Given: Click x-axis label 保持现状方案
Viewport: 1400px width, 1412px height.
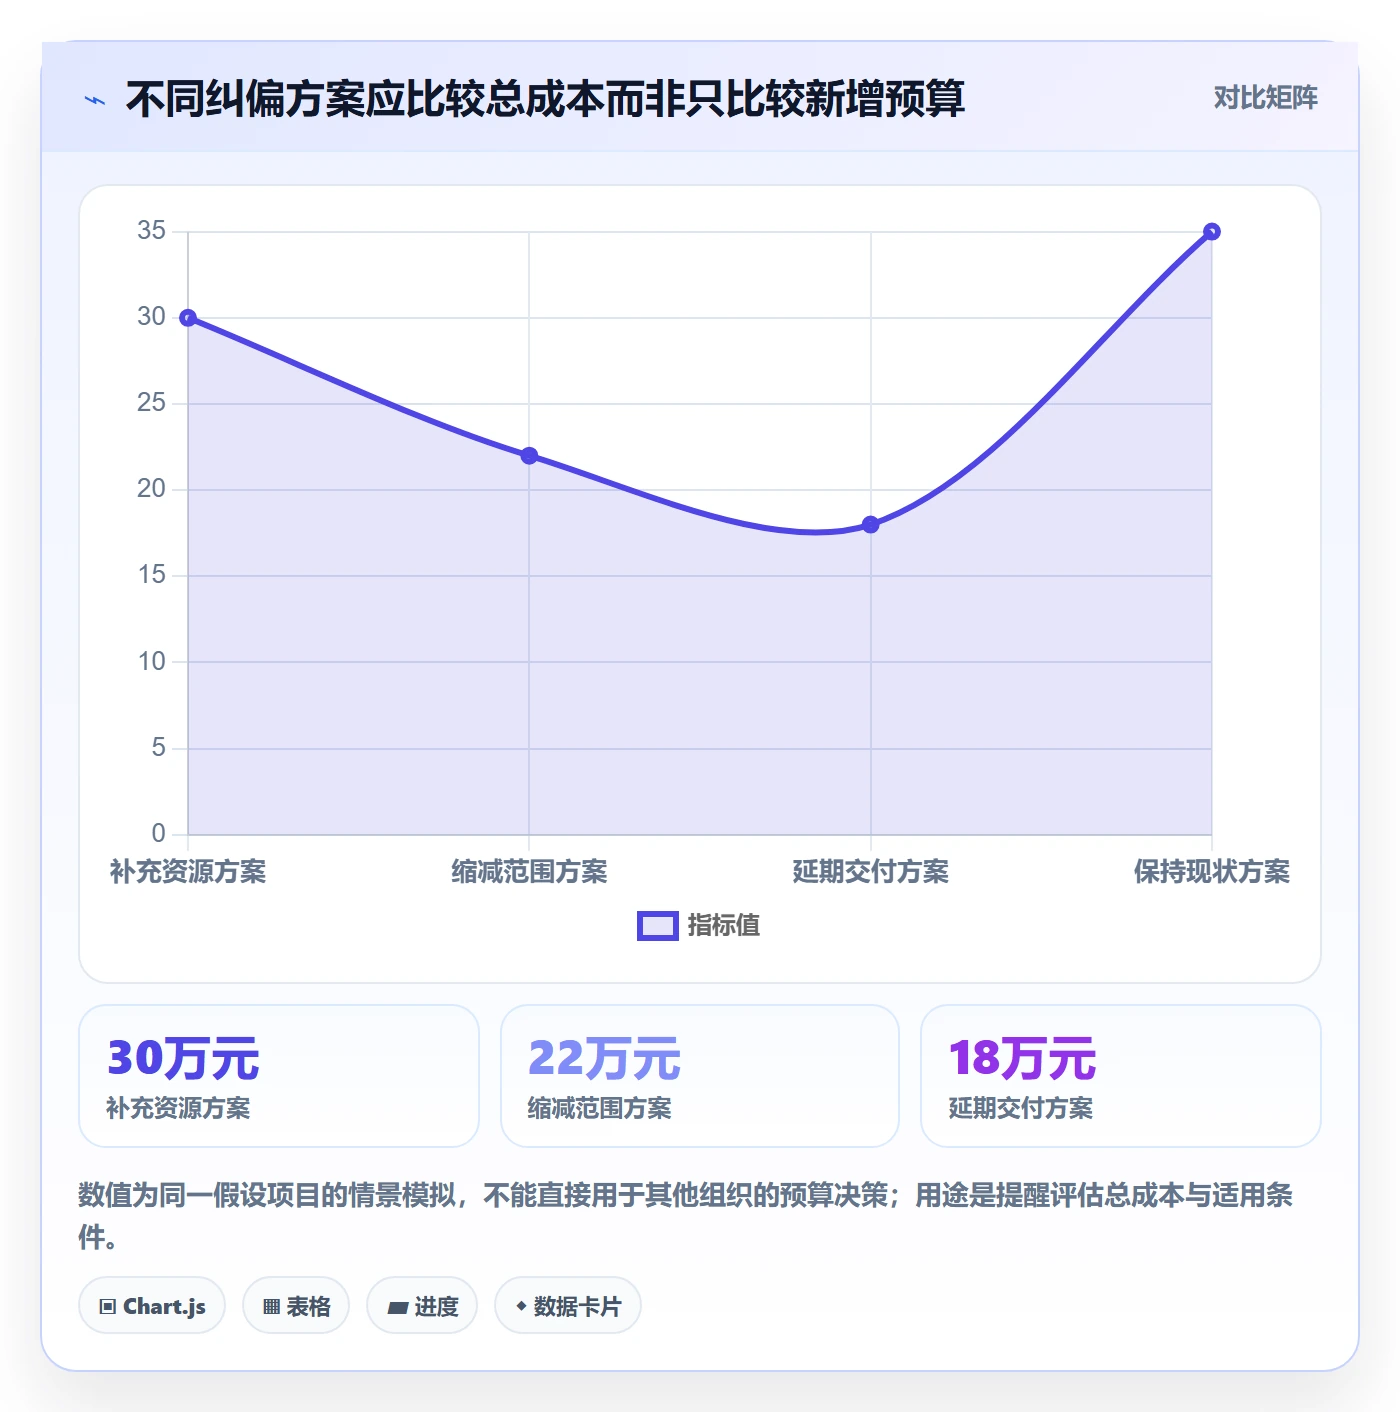Looking at the screenshot, I should 1211,872.
